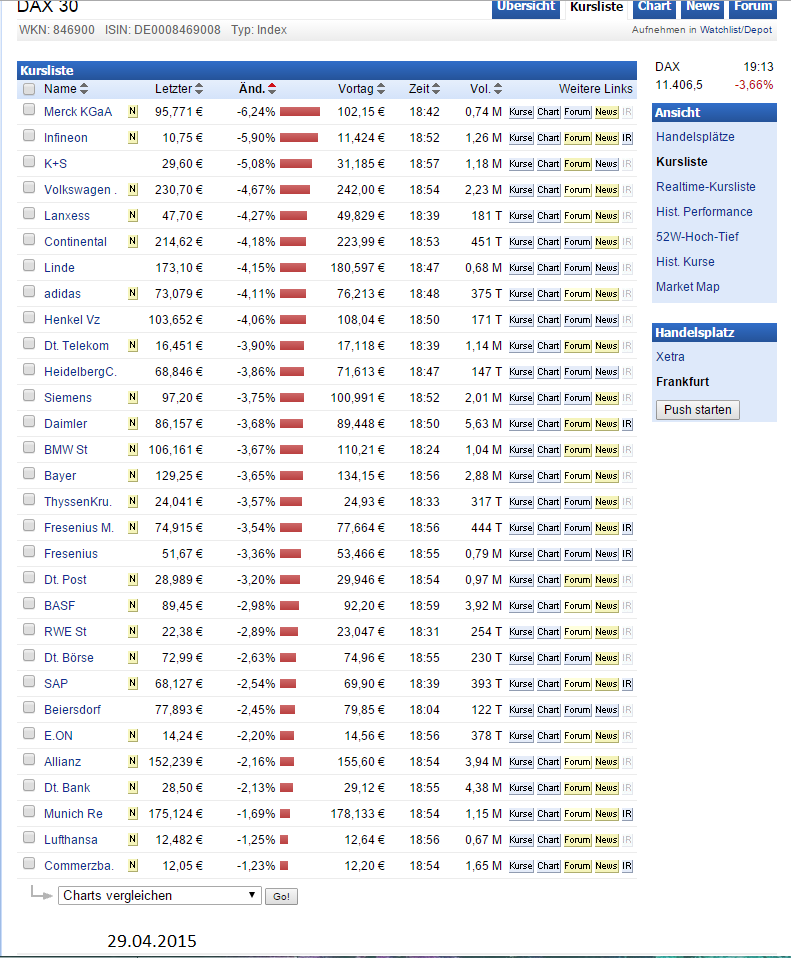
Task: Open the Chart tab at the top
Action: tap(654, 7)
